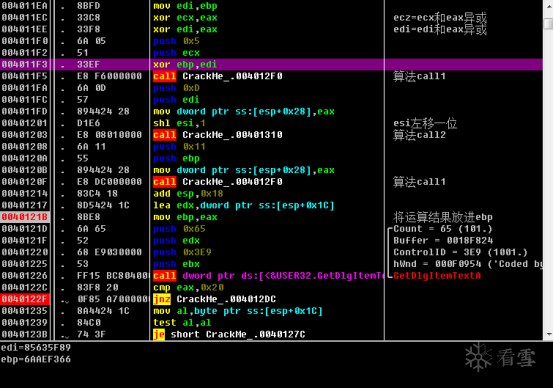This screenshot has height=388, width=554.
Task: Select the jnz CrackMe_.004012DC instruction
Action: [214, 299]
